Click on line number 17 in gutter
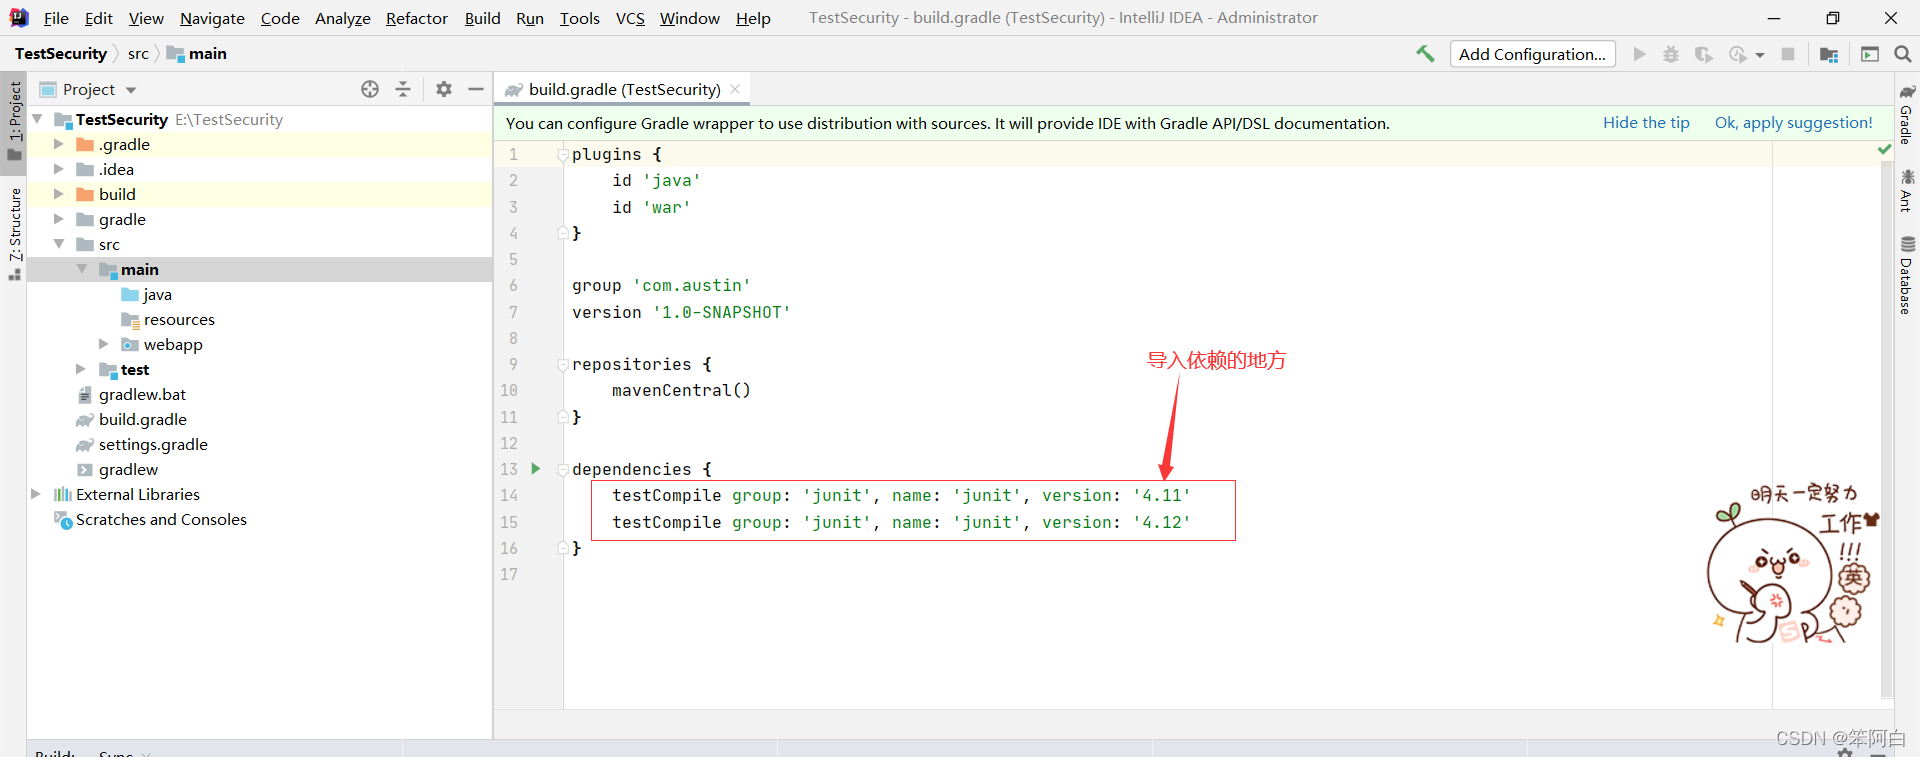Image resolution: width=1920 pixels, height=757 pixels. point(509,574)
